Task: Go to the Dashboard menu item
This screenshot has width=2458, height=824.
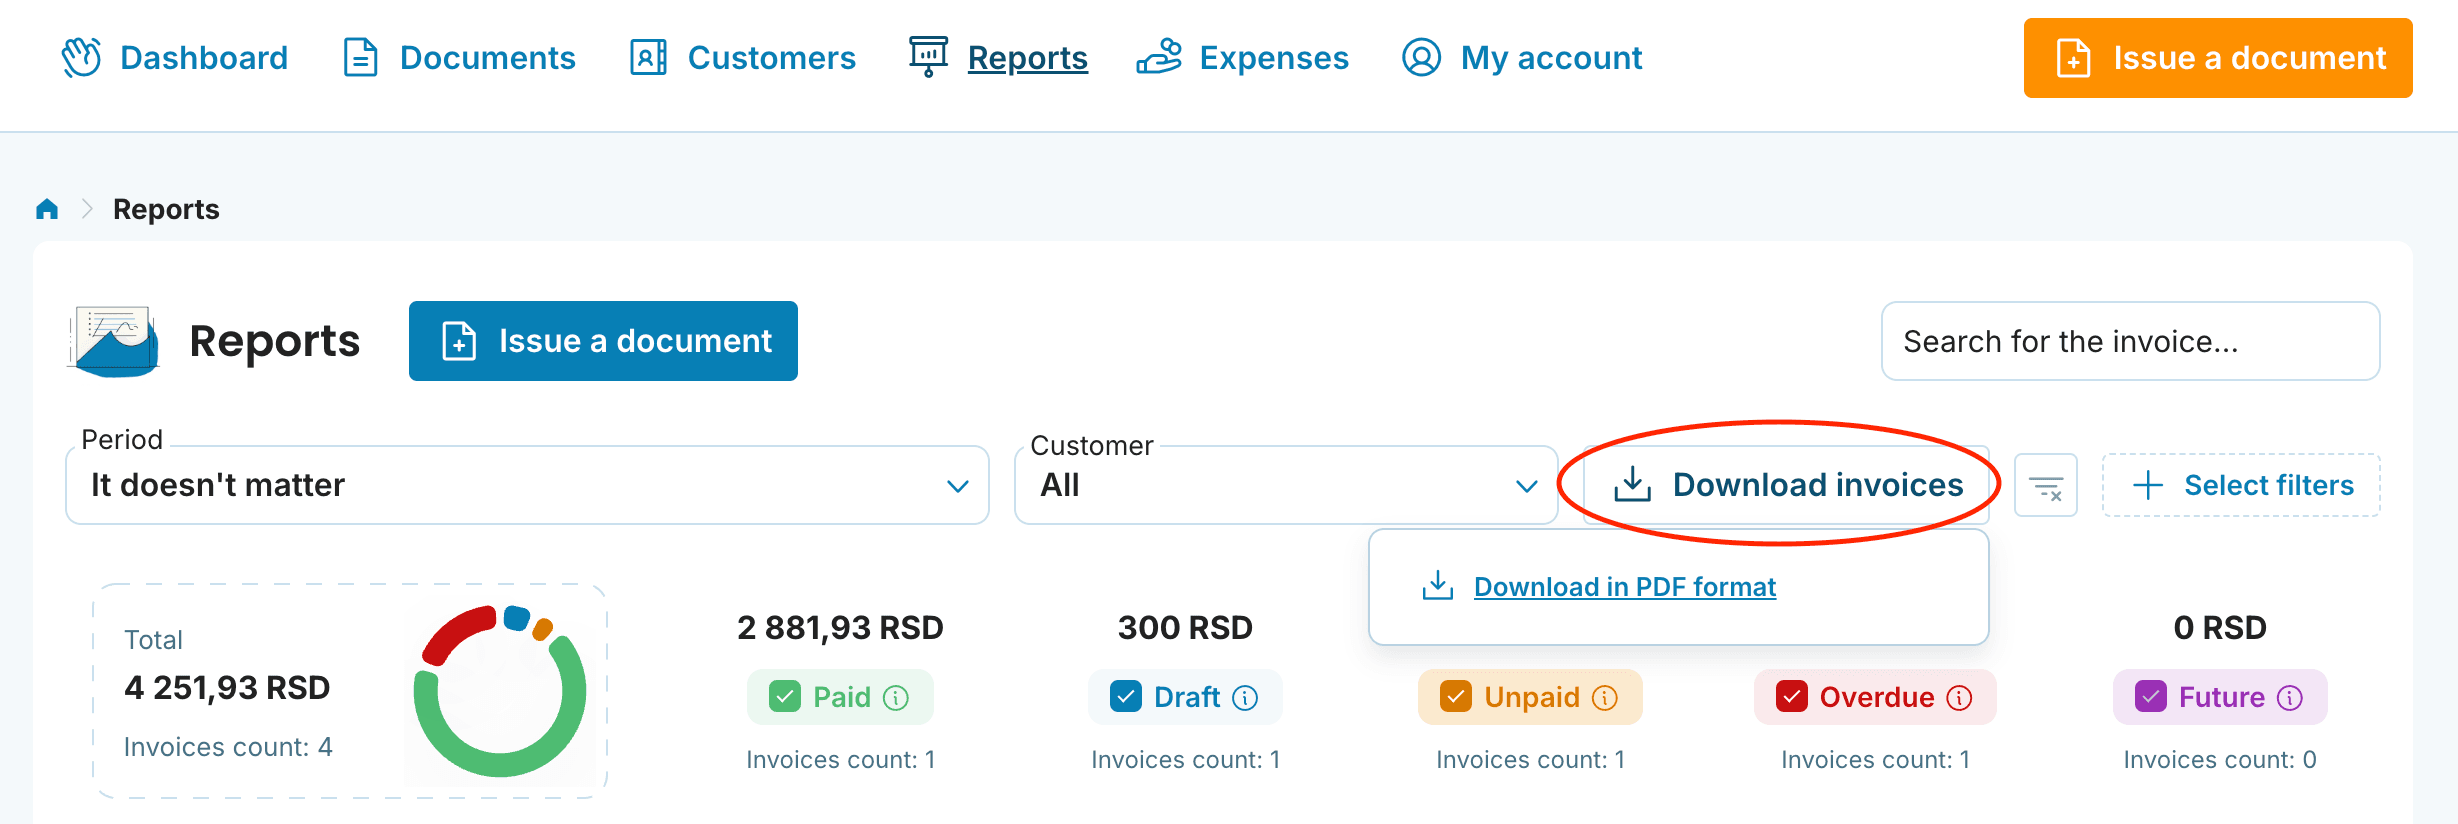Action: tap(175, 58)
